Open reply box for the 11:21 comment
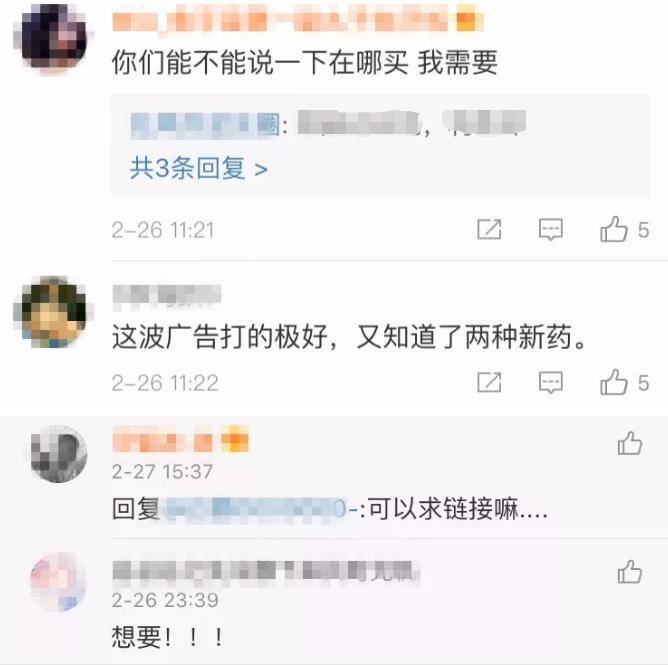Screen dimensions: 668x665 point(550,230)
